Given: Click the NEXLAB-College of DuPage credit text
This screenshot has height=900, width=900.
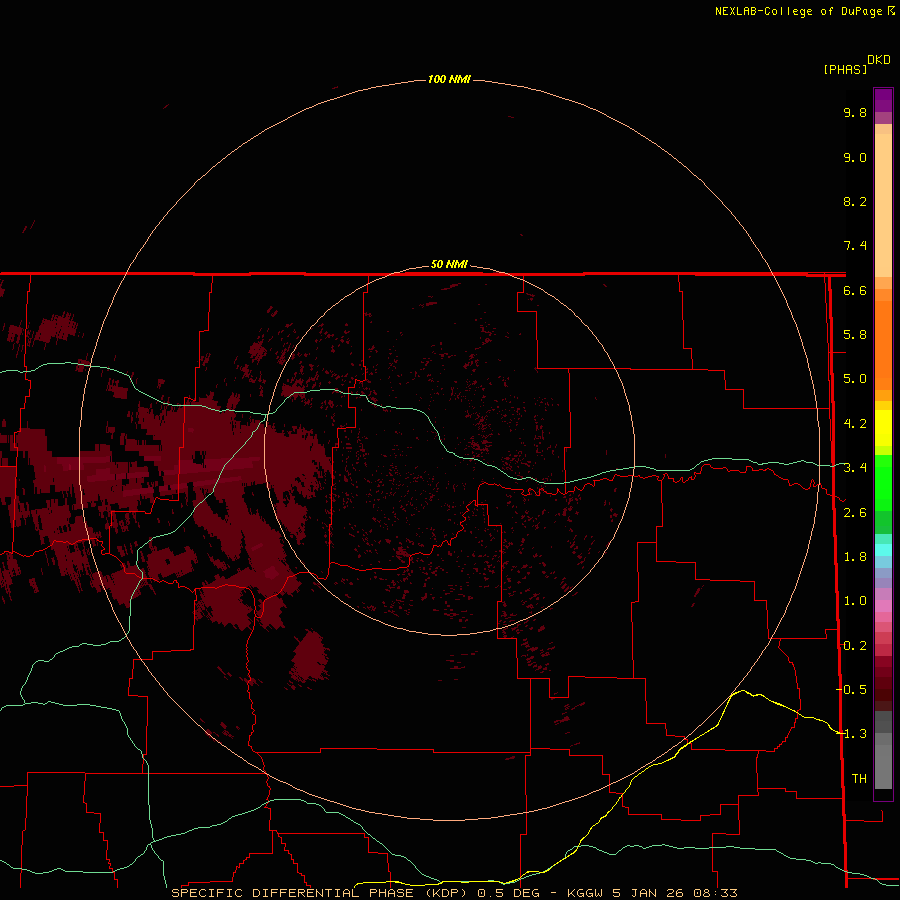Looking at the screenshot, I should pos(798,11).
